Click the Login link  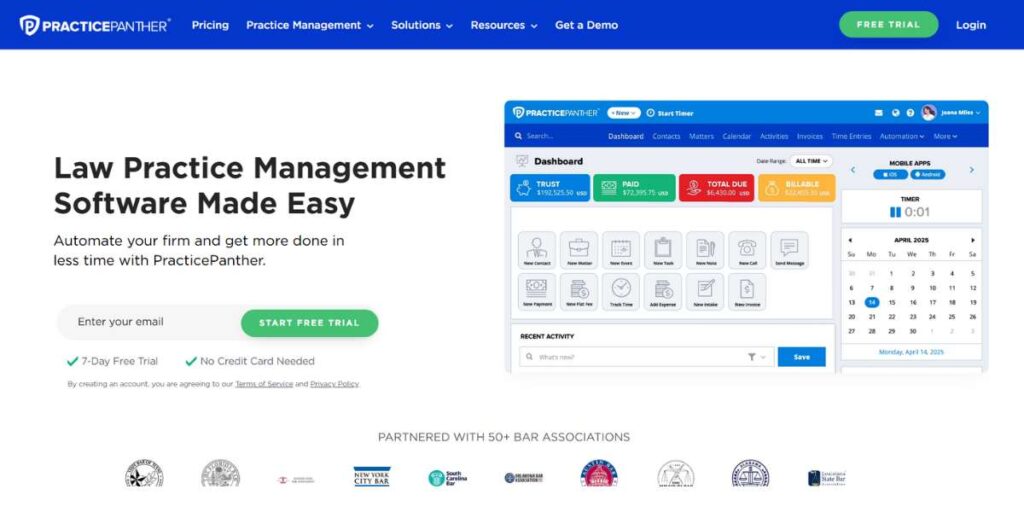point(971,25)
